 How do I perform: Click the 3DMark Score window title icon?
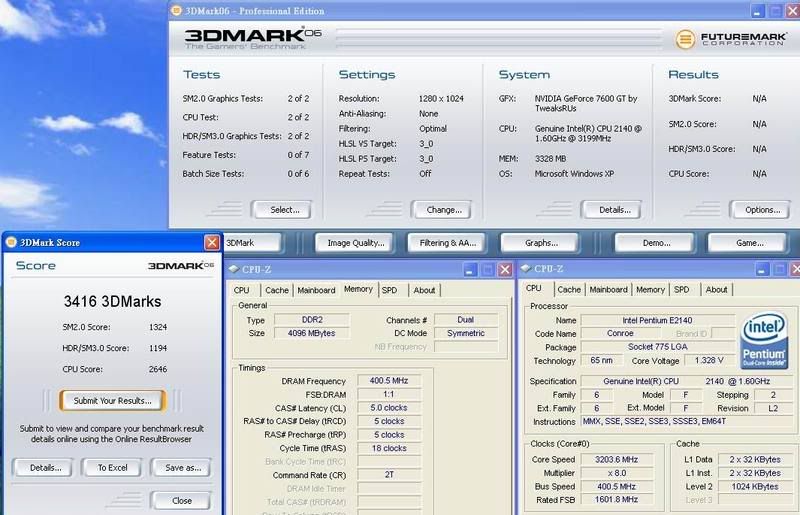click(11, 242)
